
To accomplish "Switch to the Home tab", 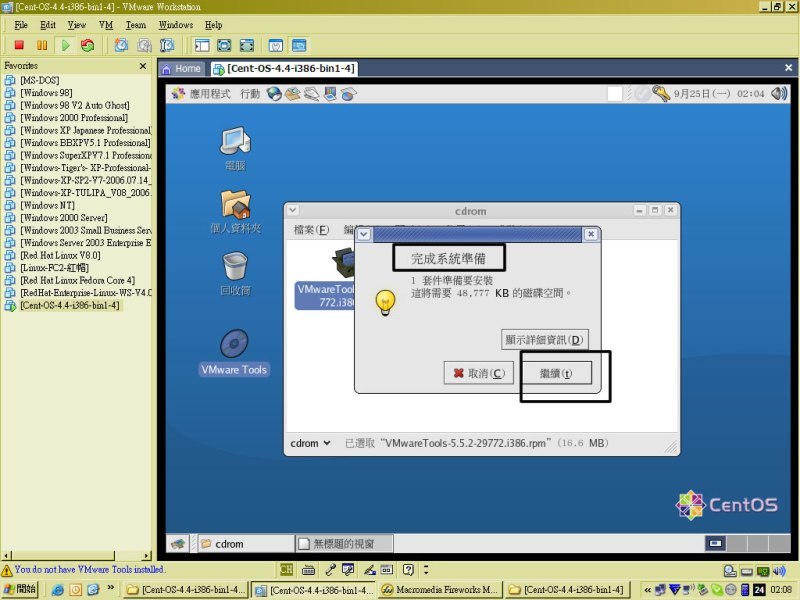I will point(182,69).
